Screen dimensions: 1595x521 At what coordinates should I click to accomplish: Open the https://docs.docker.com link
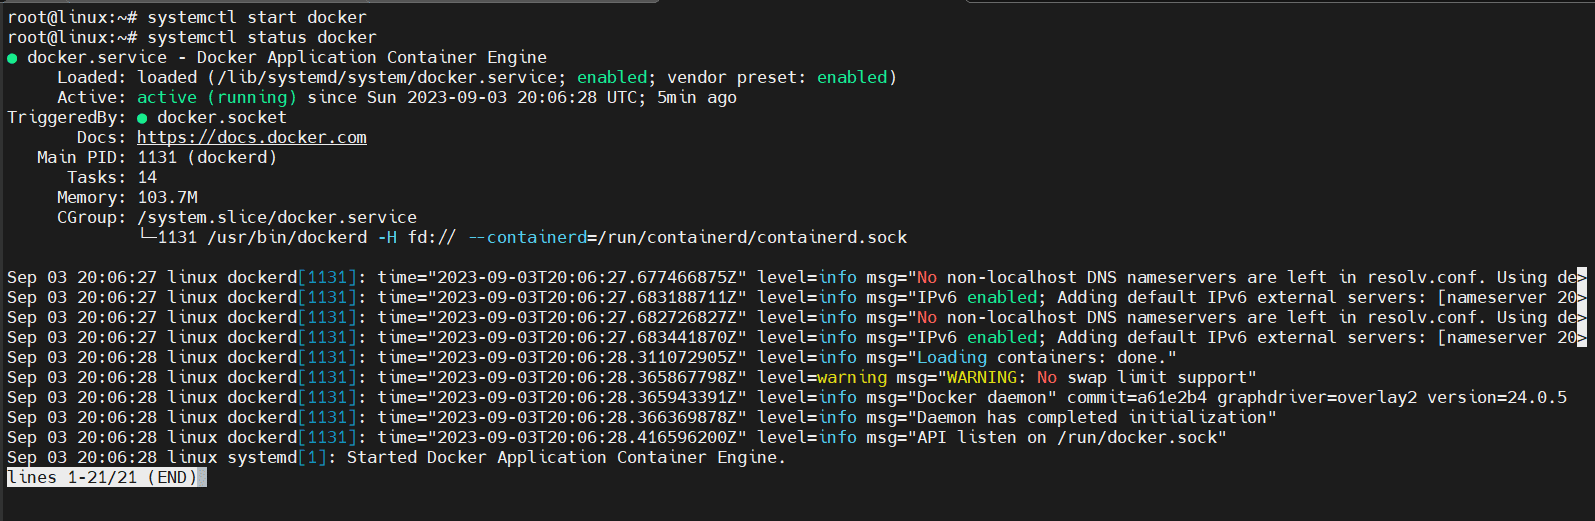pyautogui.click(x=252, y=137)
